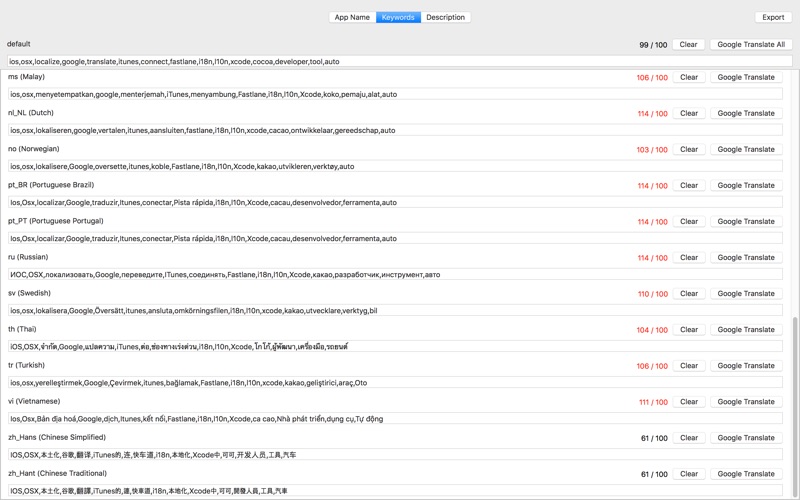Open the Description tab
Screen dimensions: 800x500
pos(445,17)
